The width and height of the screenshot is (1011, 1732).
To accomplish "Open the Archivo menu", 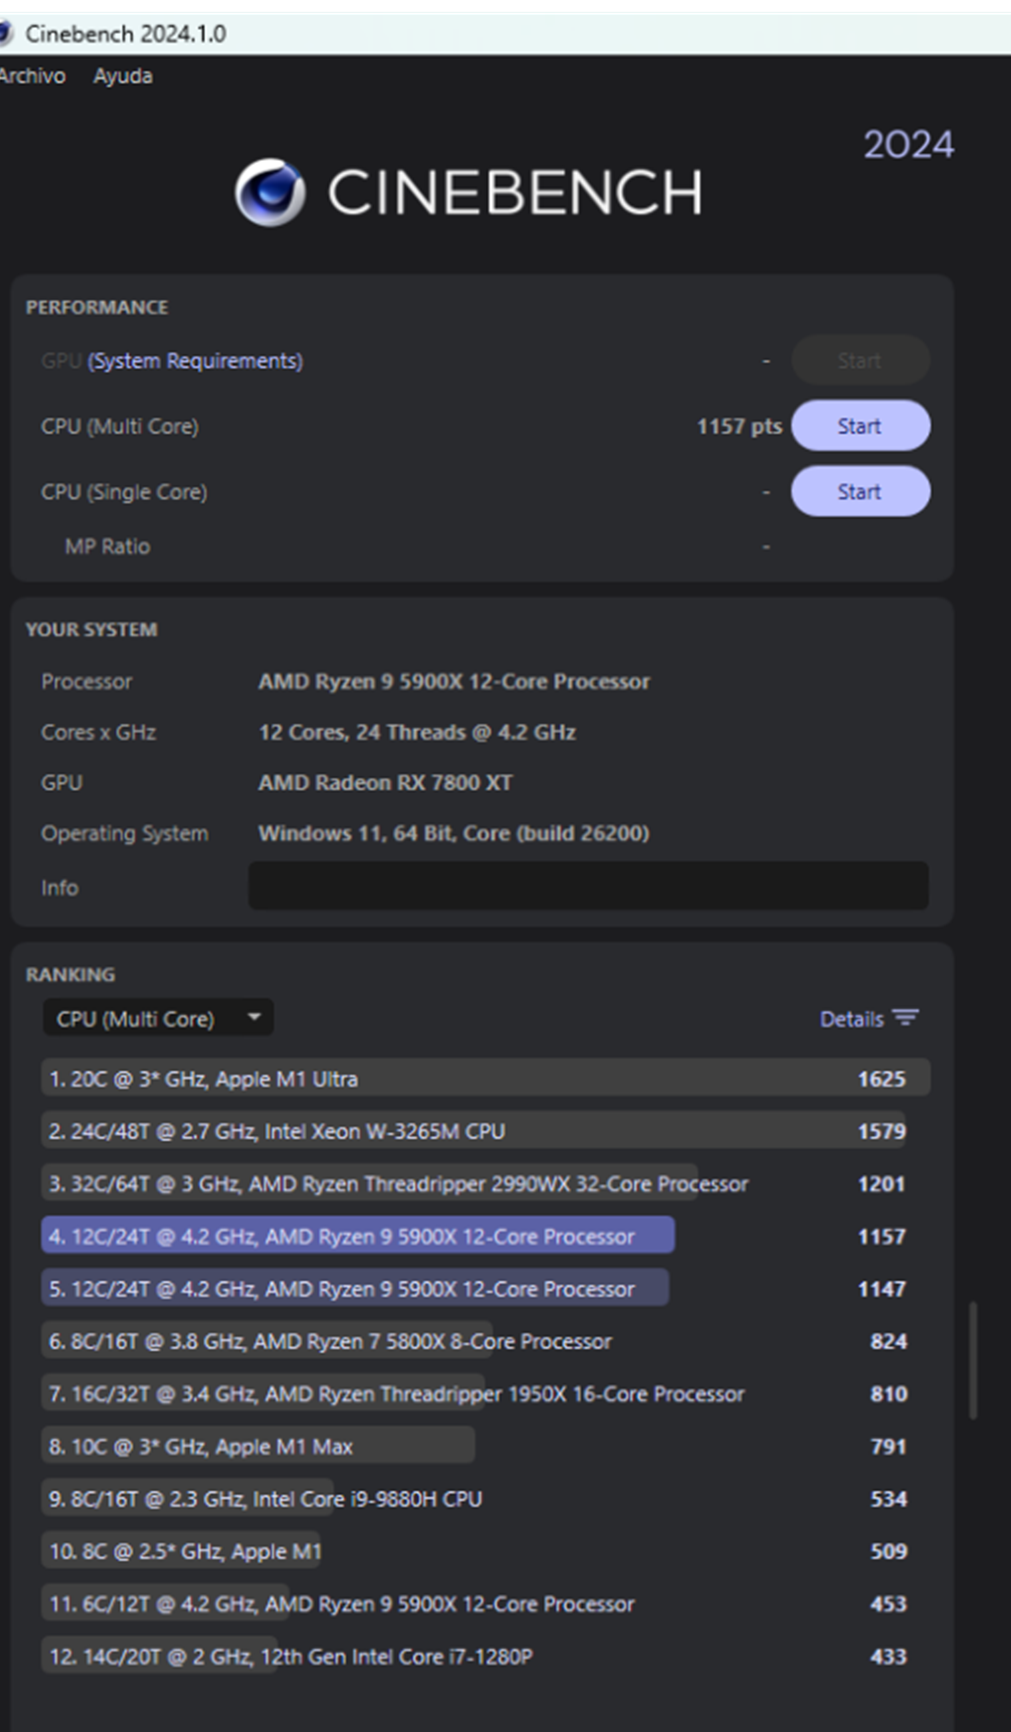I will 30,75.
